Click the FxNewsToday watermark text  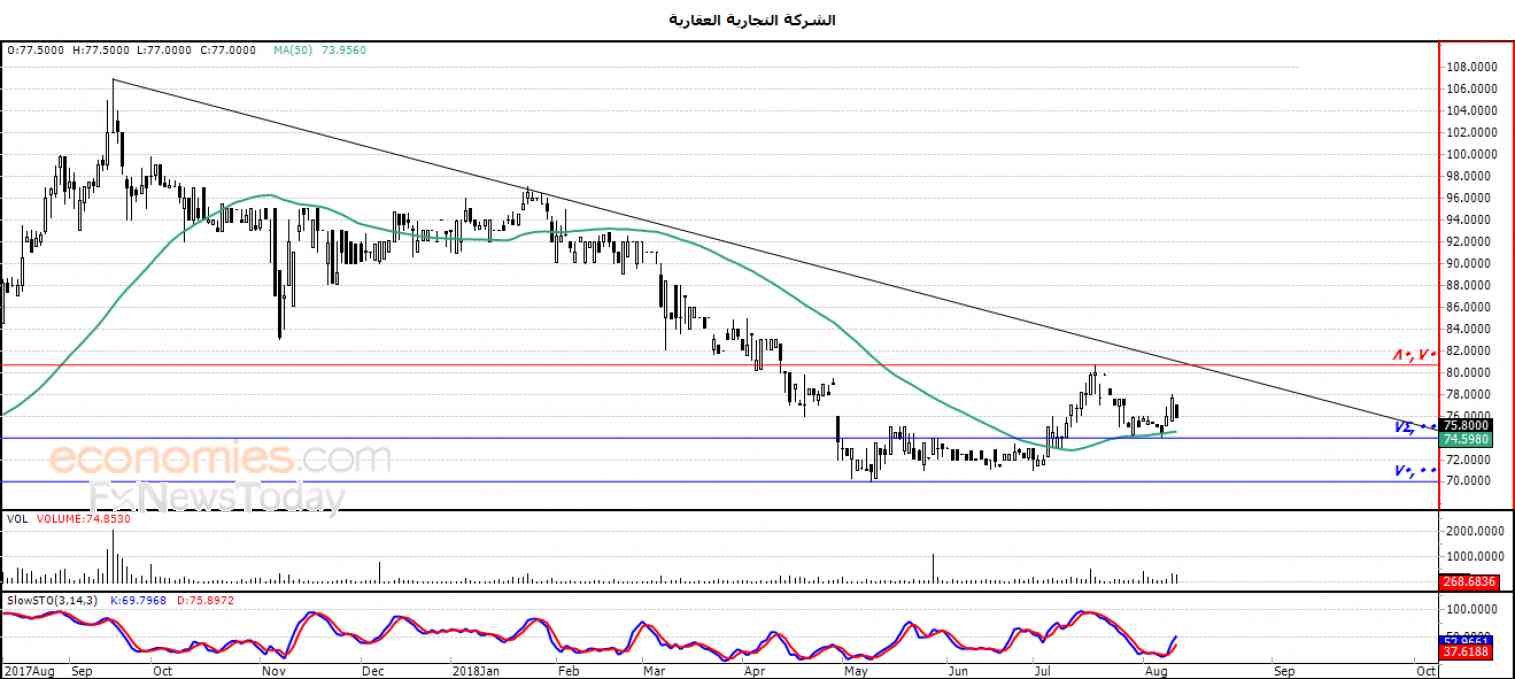point(217,496)
